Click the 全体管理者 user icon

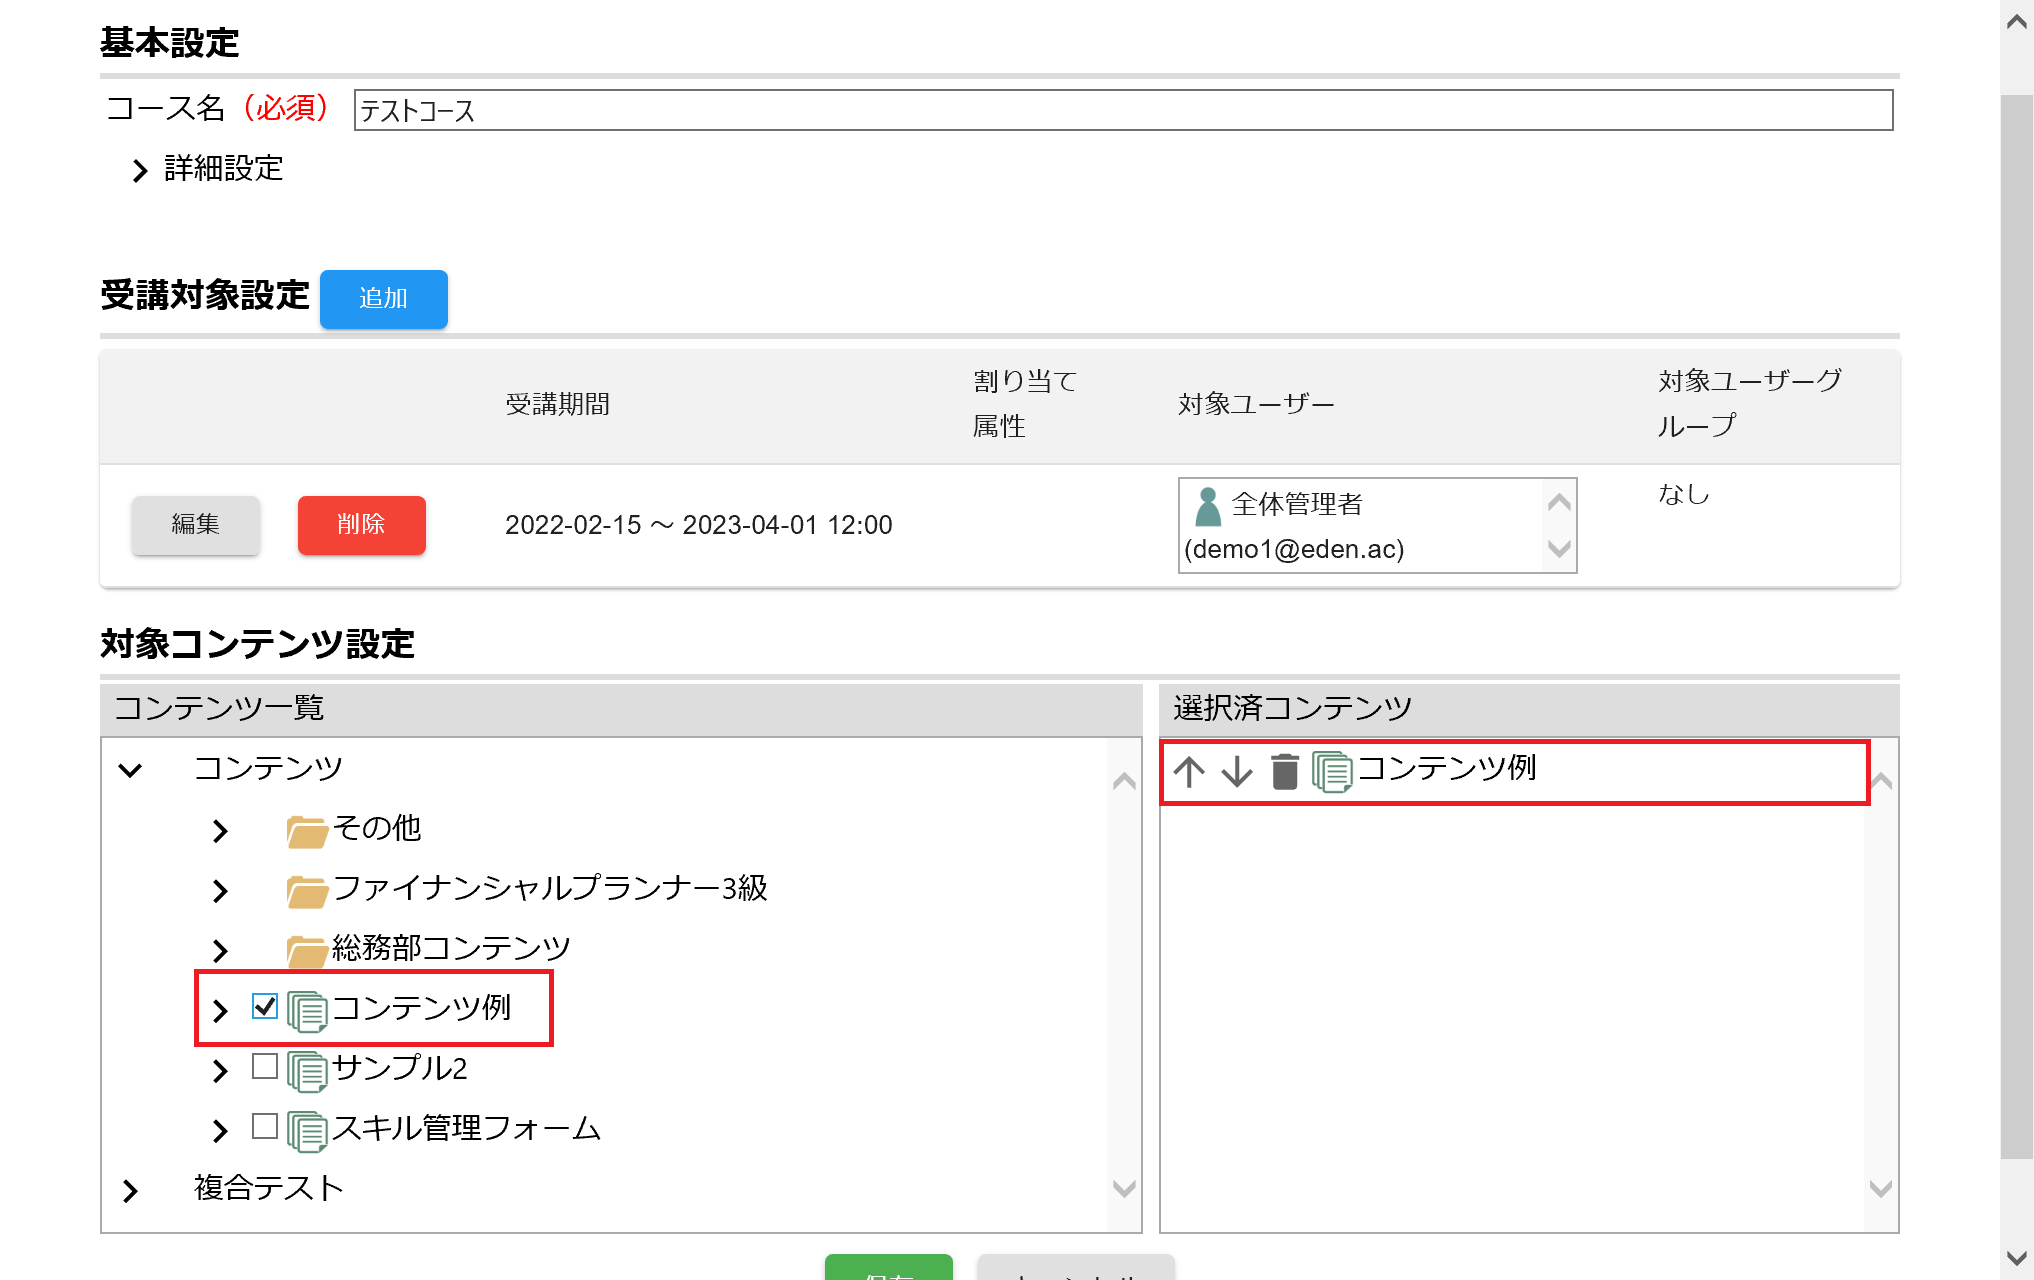click(1208, 506)
